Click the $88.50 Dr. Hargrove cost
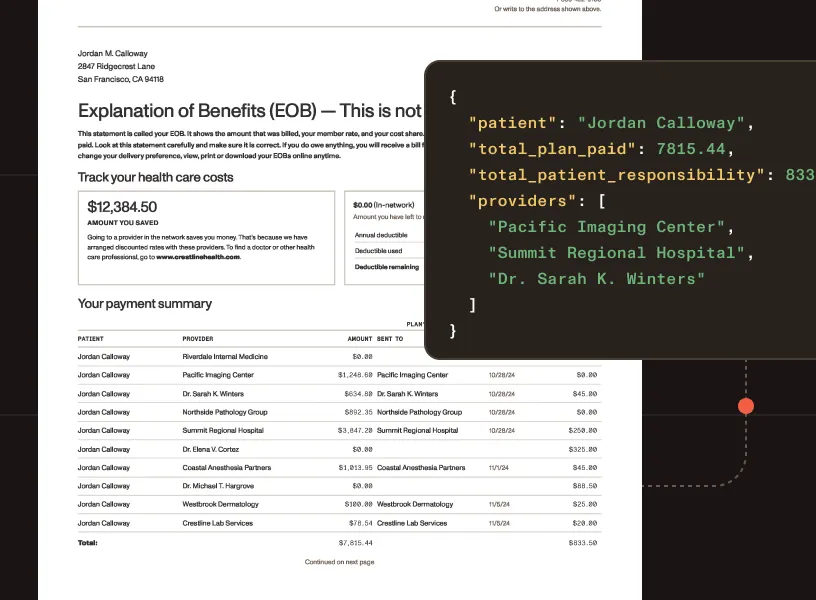This screenshot has width=816, height=600. (x=585, y=486)
